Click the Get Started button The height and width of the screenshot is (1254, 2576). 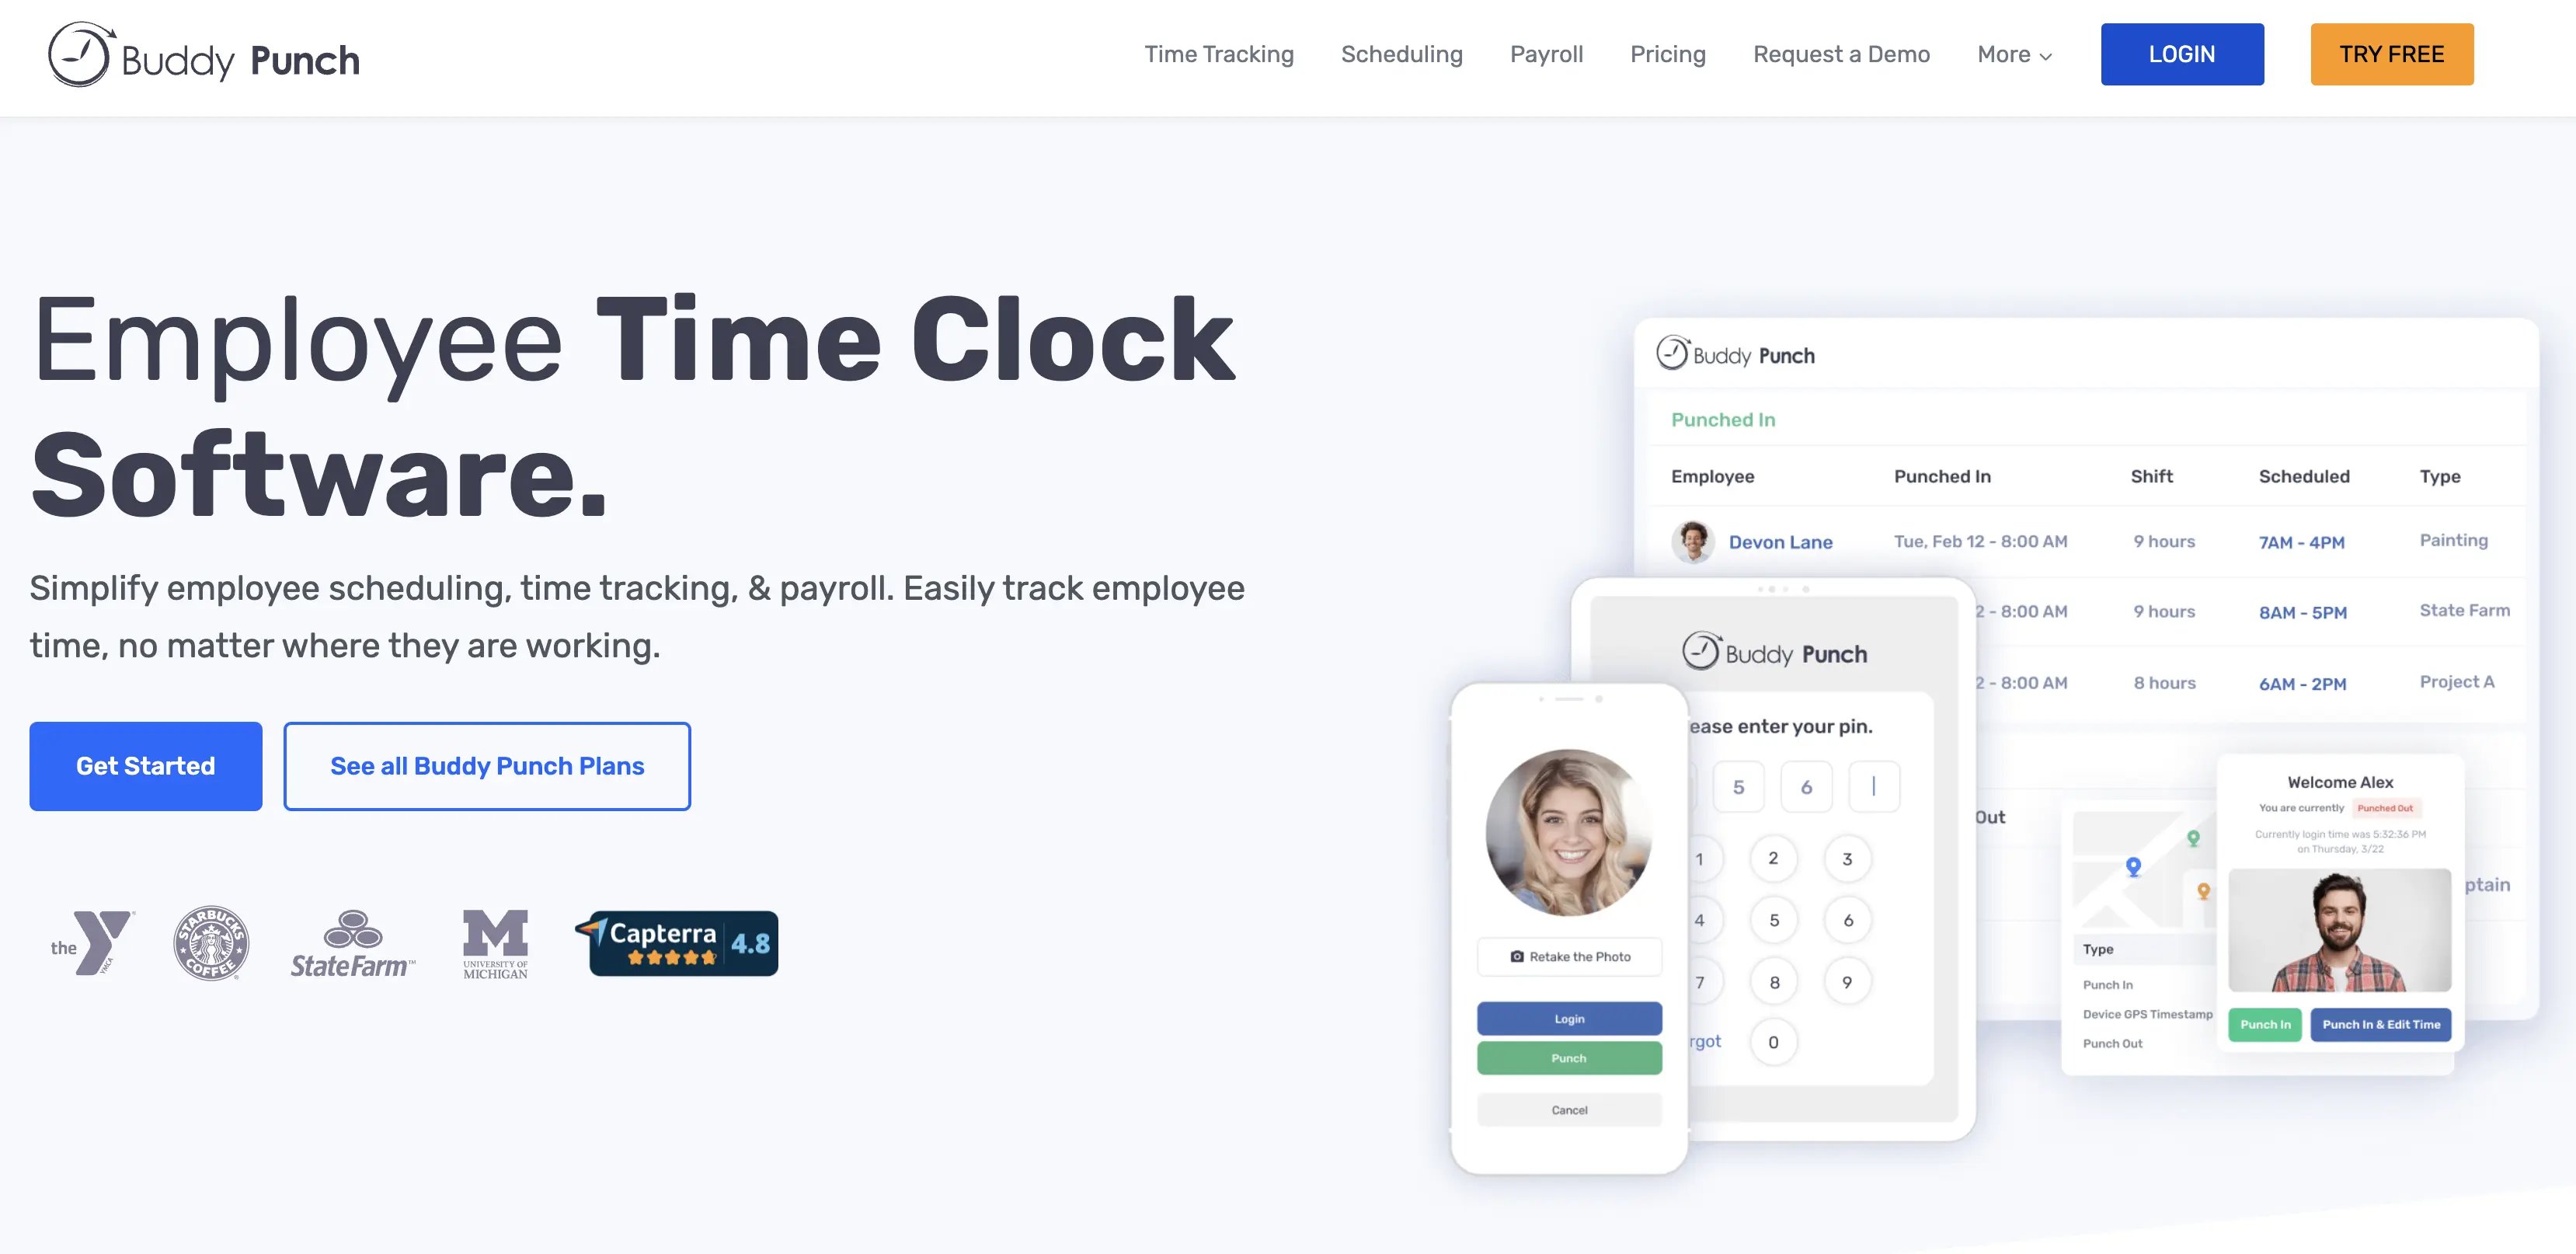(144, 765)
